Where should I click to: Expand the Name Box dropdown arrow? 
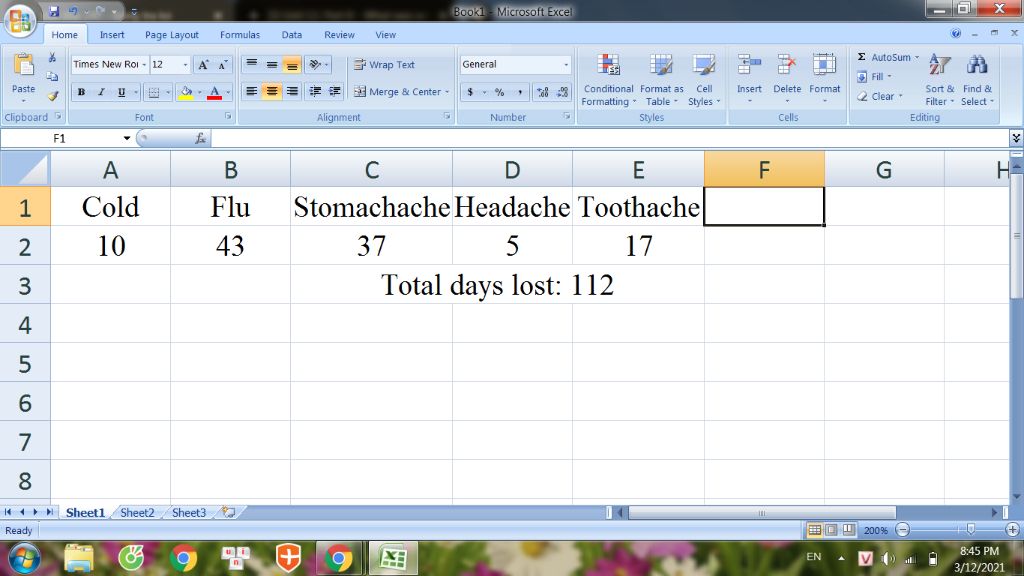[127, 138]
